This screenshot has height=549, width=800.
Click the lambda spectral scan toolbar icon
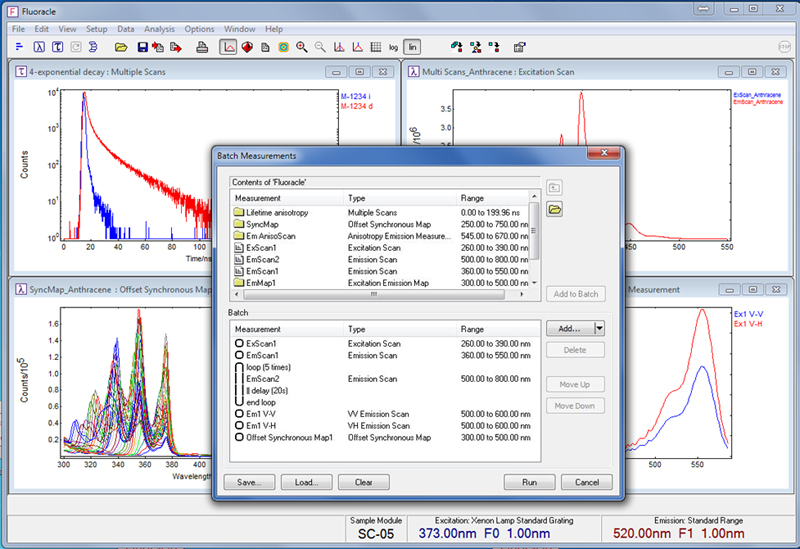click(x=40, y=47)
